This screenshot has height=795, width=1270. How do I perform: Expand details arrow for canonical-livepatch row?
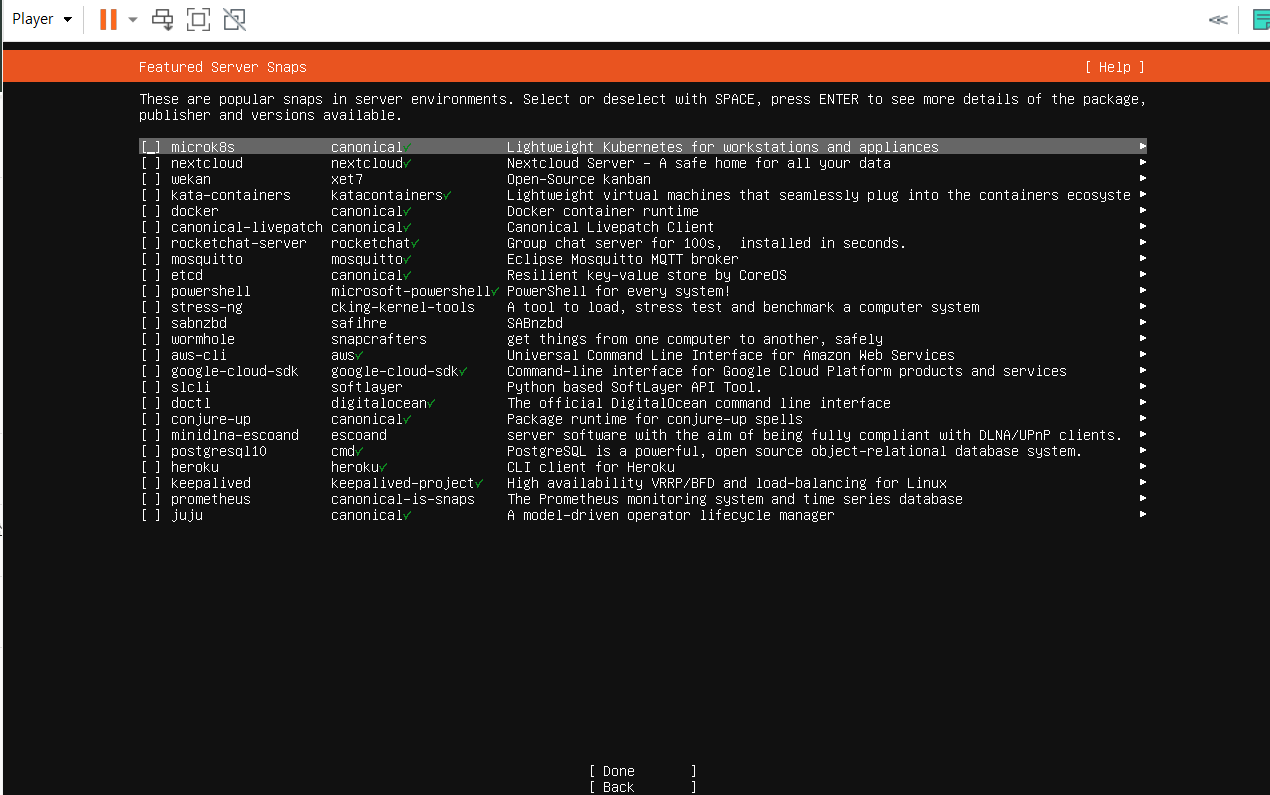point(1142,227)
